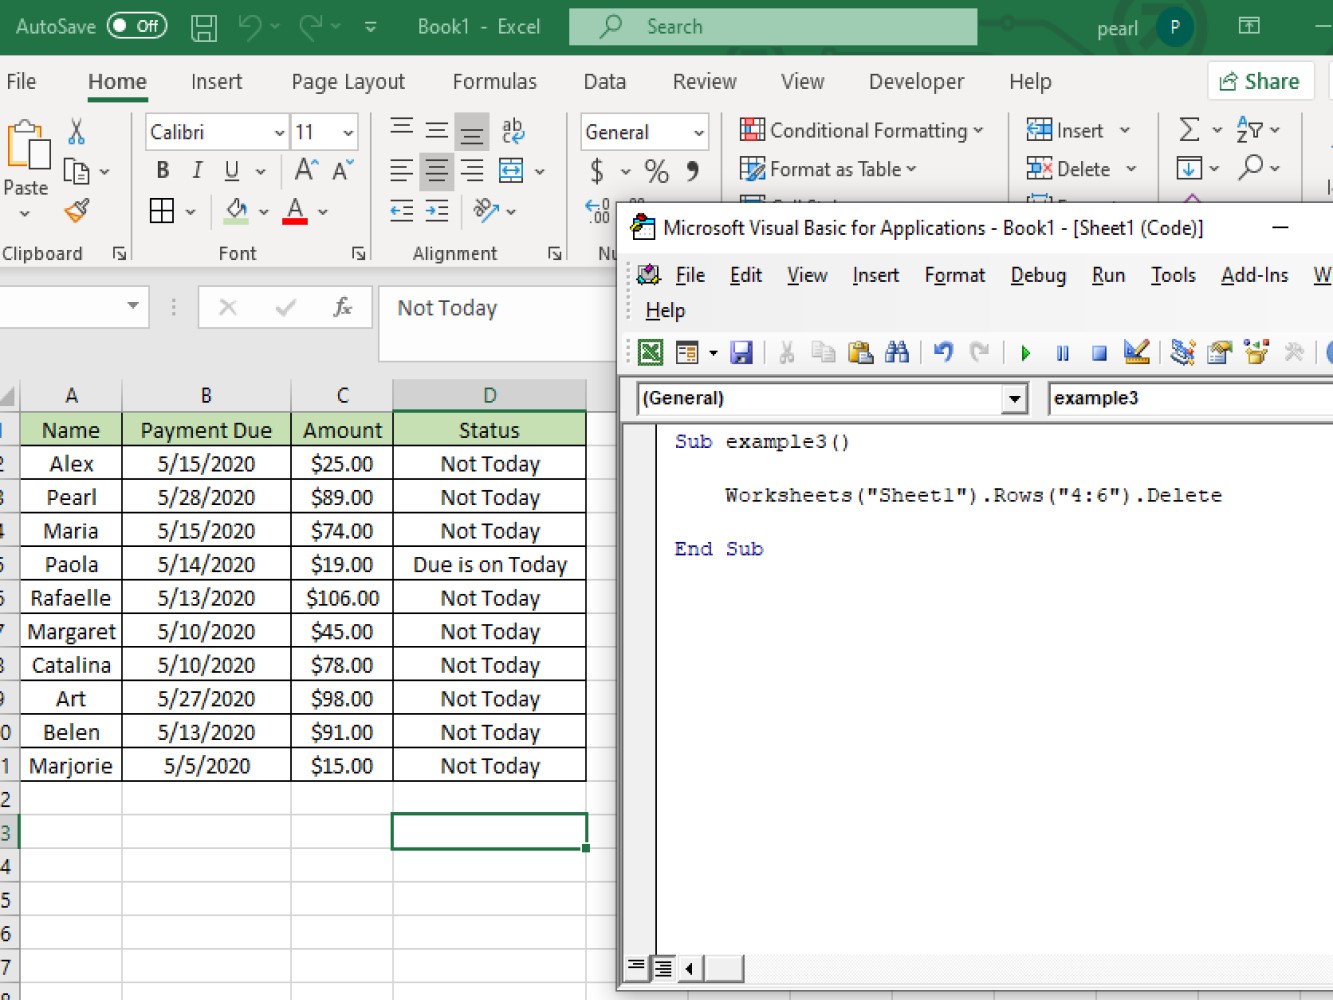
Task: Open the General object dropdown in VBA editor
Action: 1015,398
